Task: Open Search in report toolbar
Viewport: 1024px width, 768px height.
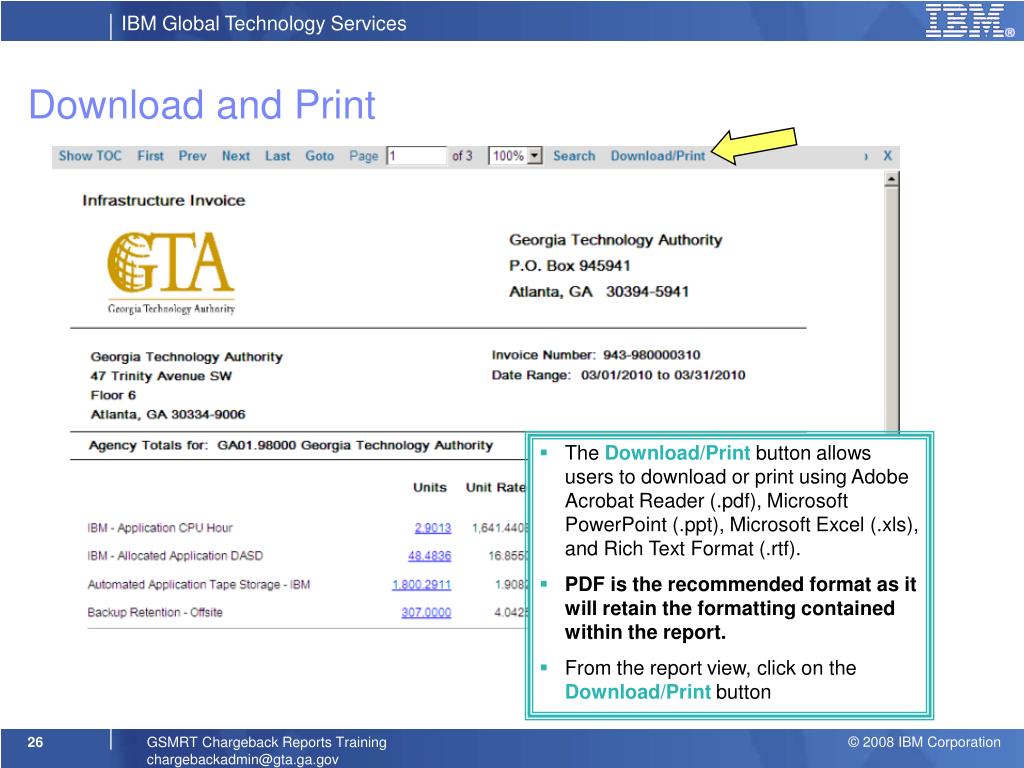Action: click(x=574, y=156)
